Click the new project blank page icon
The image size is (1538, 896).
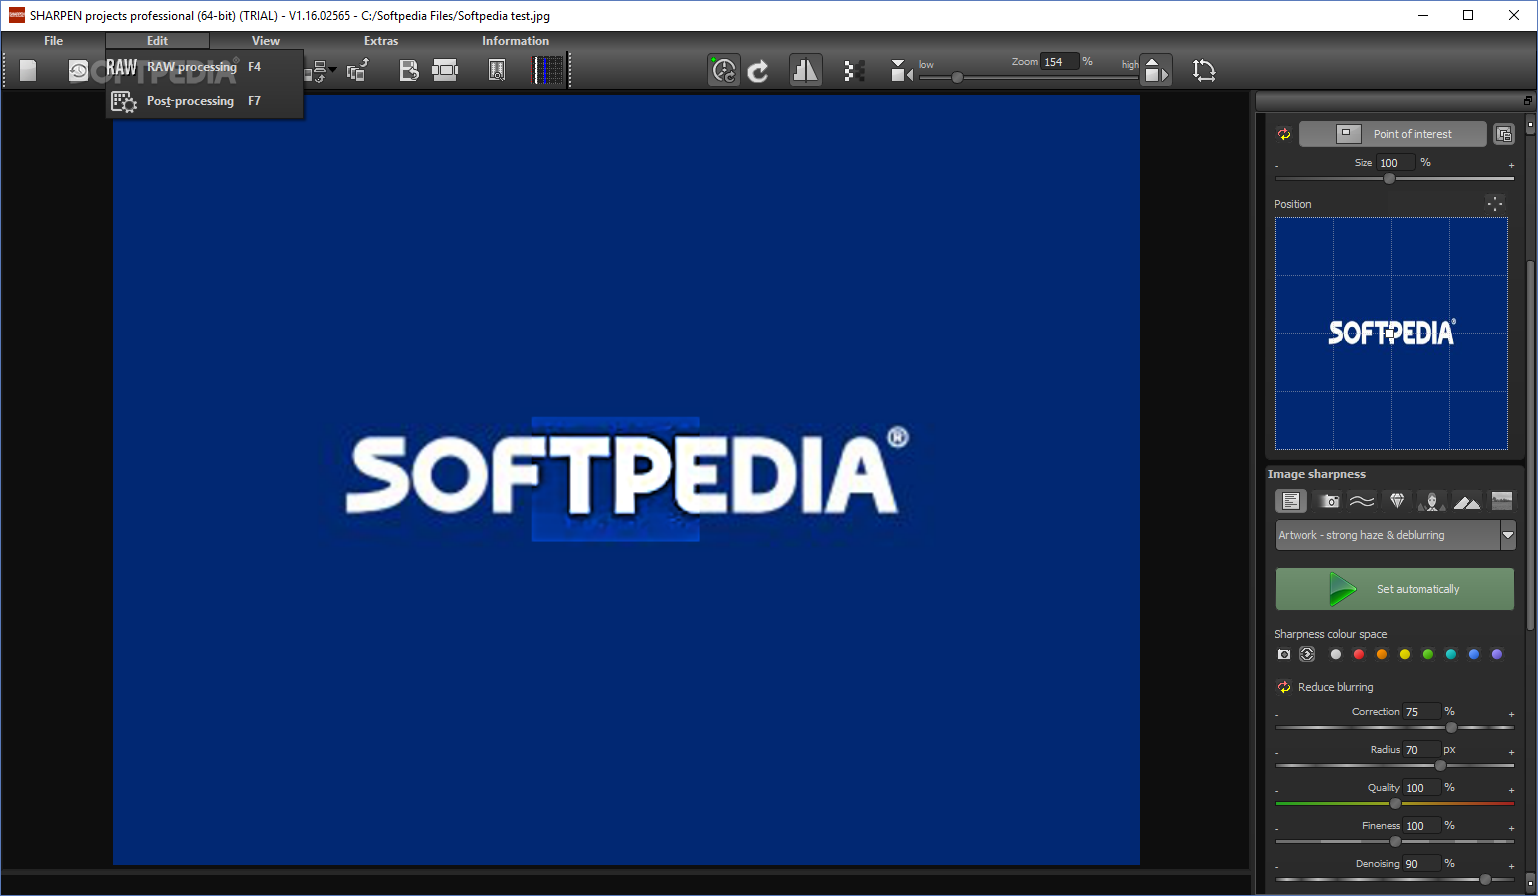coord(28,70)
